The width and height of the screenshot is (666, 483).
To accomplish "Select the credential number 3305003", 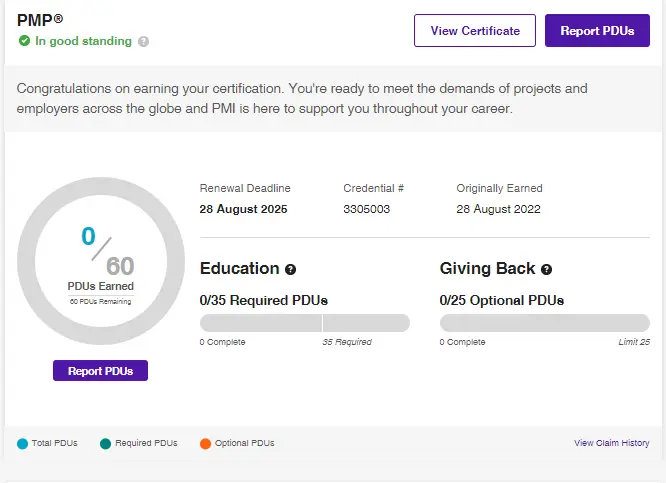I will click(366, 210).
